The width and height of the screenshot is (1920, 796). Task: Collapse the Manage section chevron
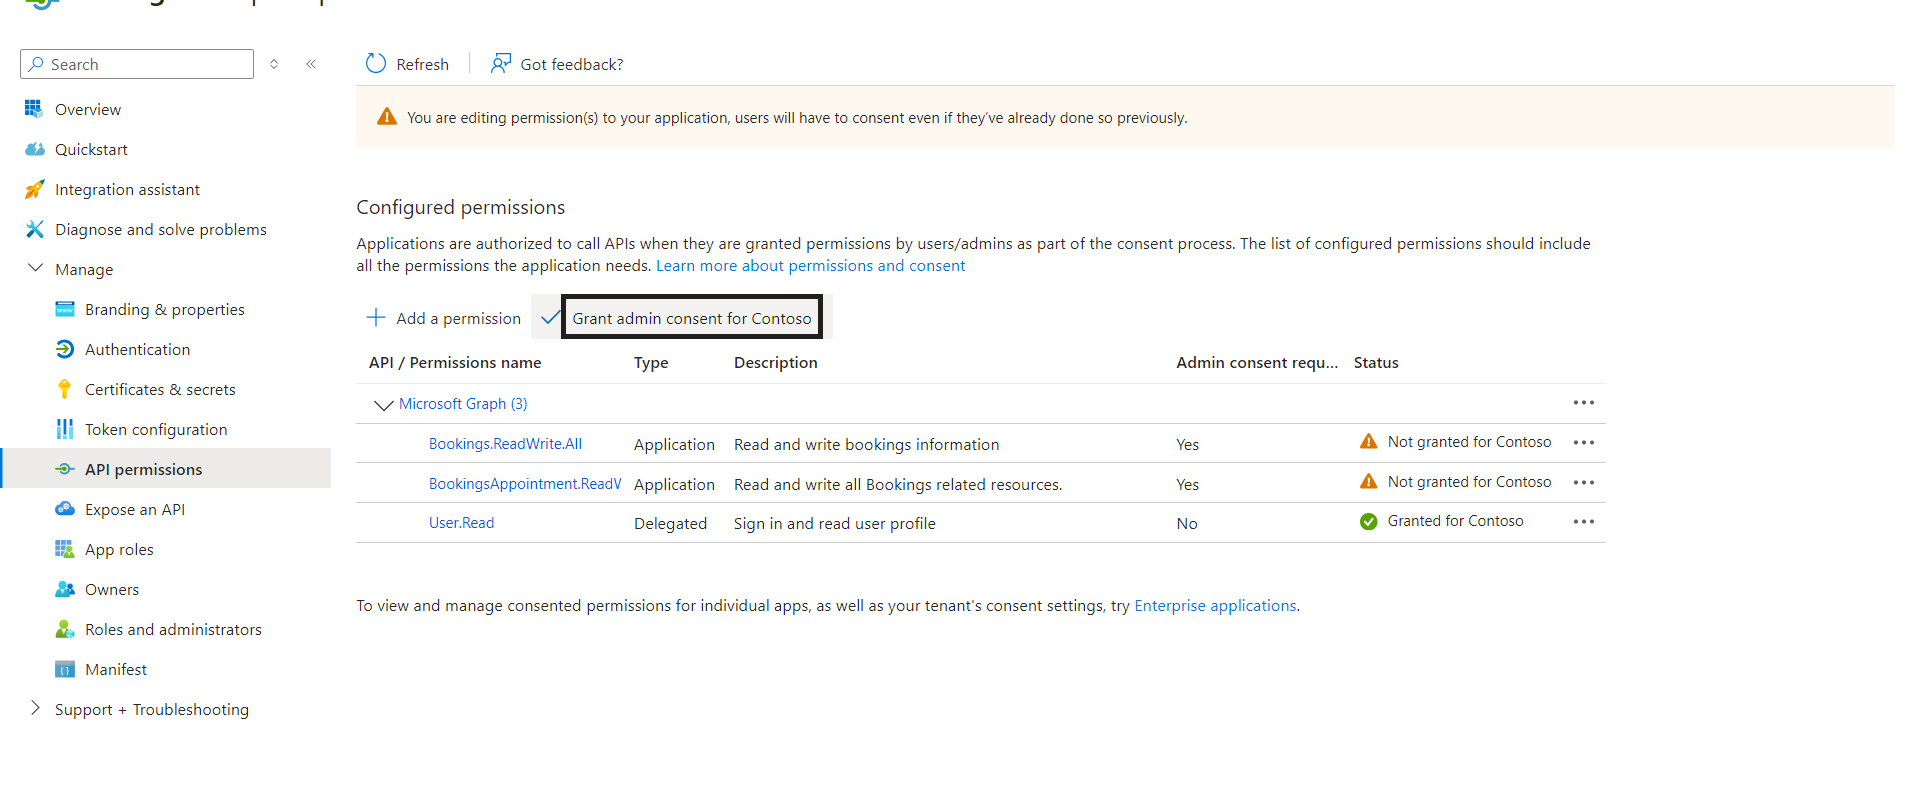click(x=36, y=268)
